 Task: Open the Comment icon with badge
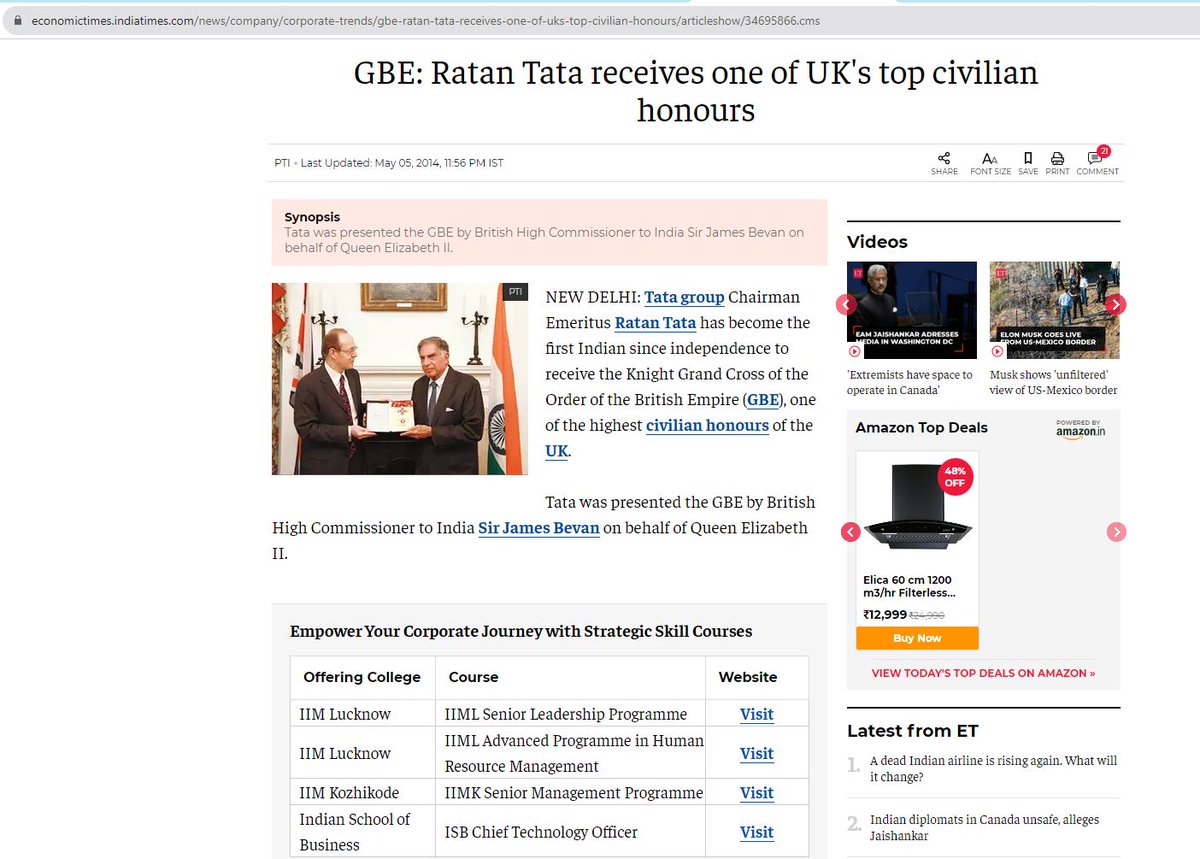1096,157
